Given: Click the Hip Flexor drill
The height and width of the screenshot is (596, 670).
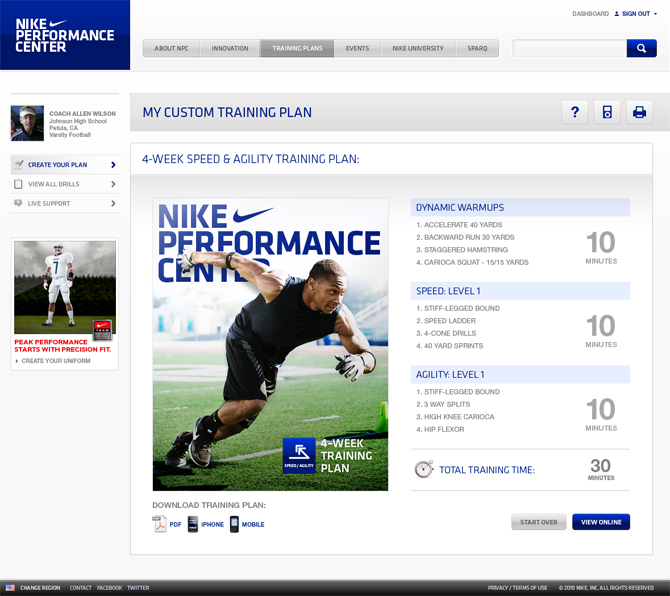Looking at the screenshot, I should point(440,429).
